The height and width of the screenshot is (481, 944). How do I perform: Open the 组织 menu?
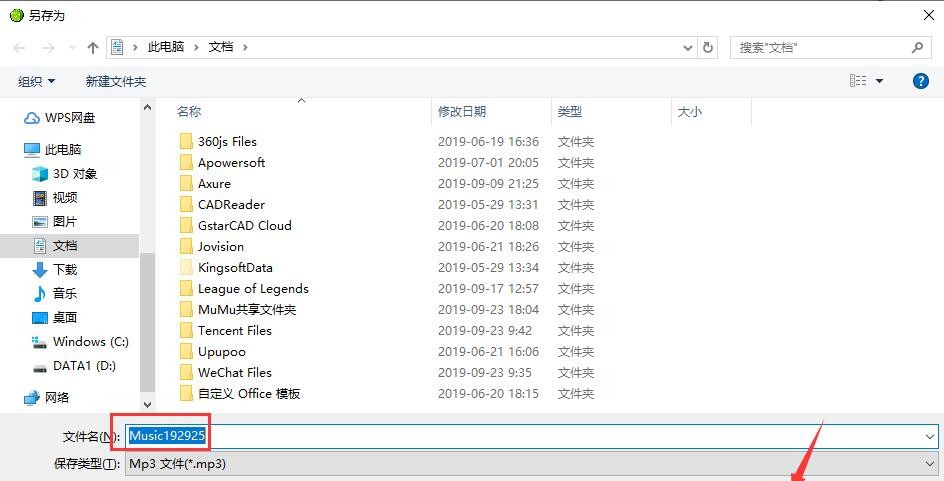36,81
